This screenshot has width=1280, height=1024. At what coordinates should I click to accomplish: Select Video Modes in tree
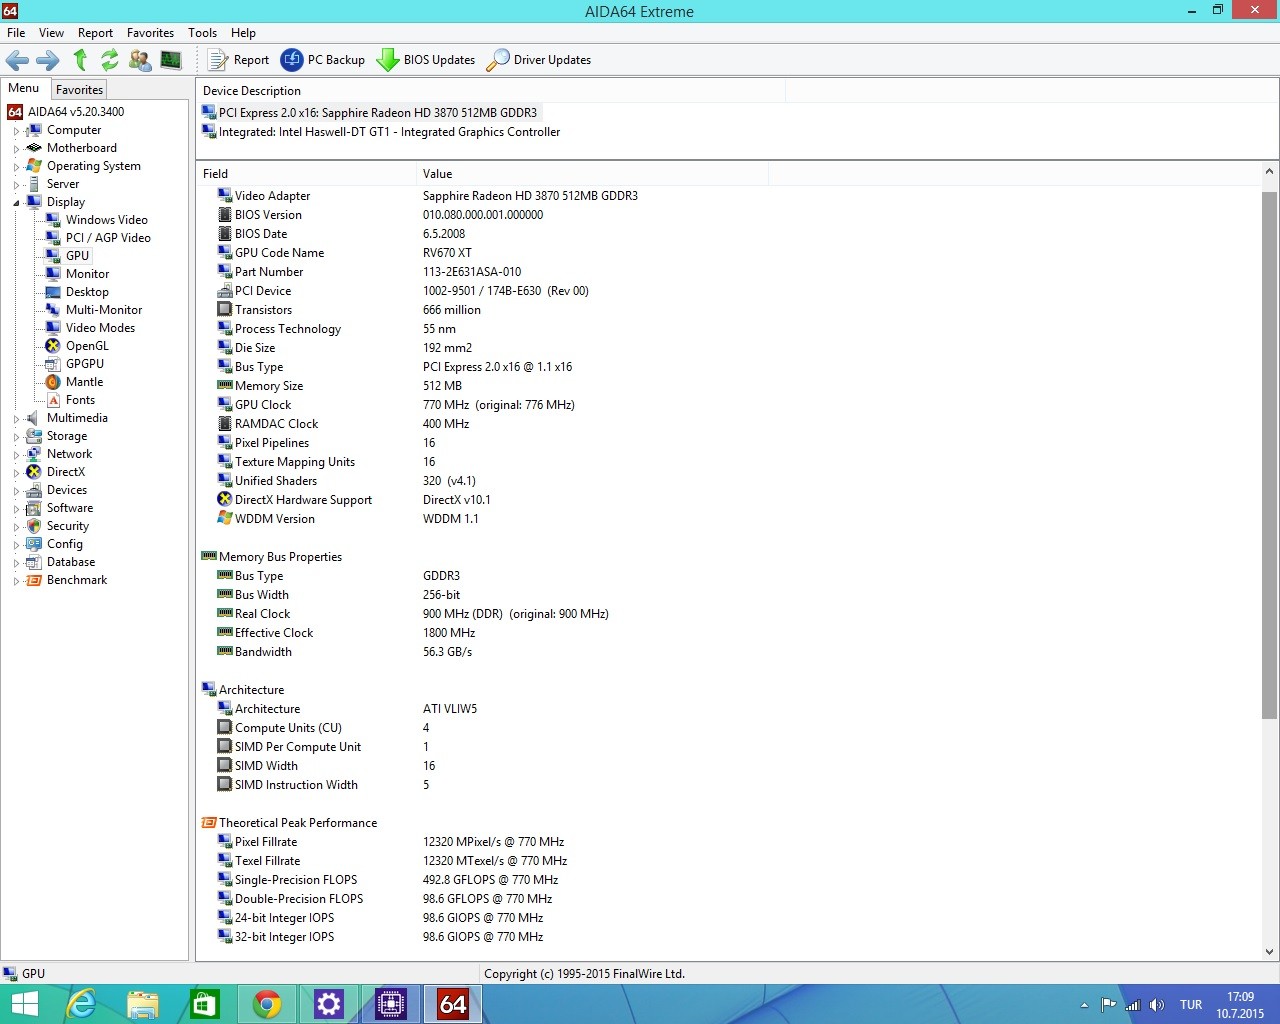point(100,328)
